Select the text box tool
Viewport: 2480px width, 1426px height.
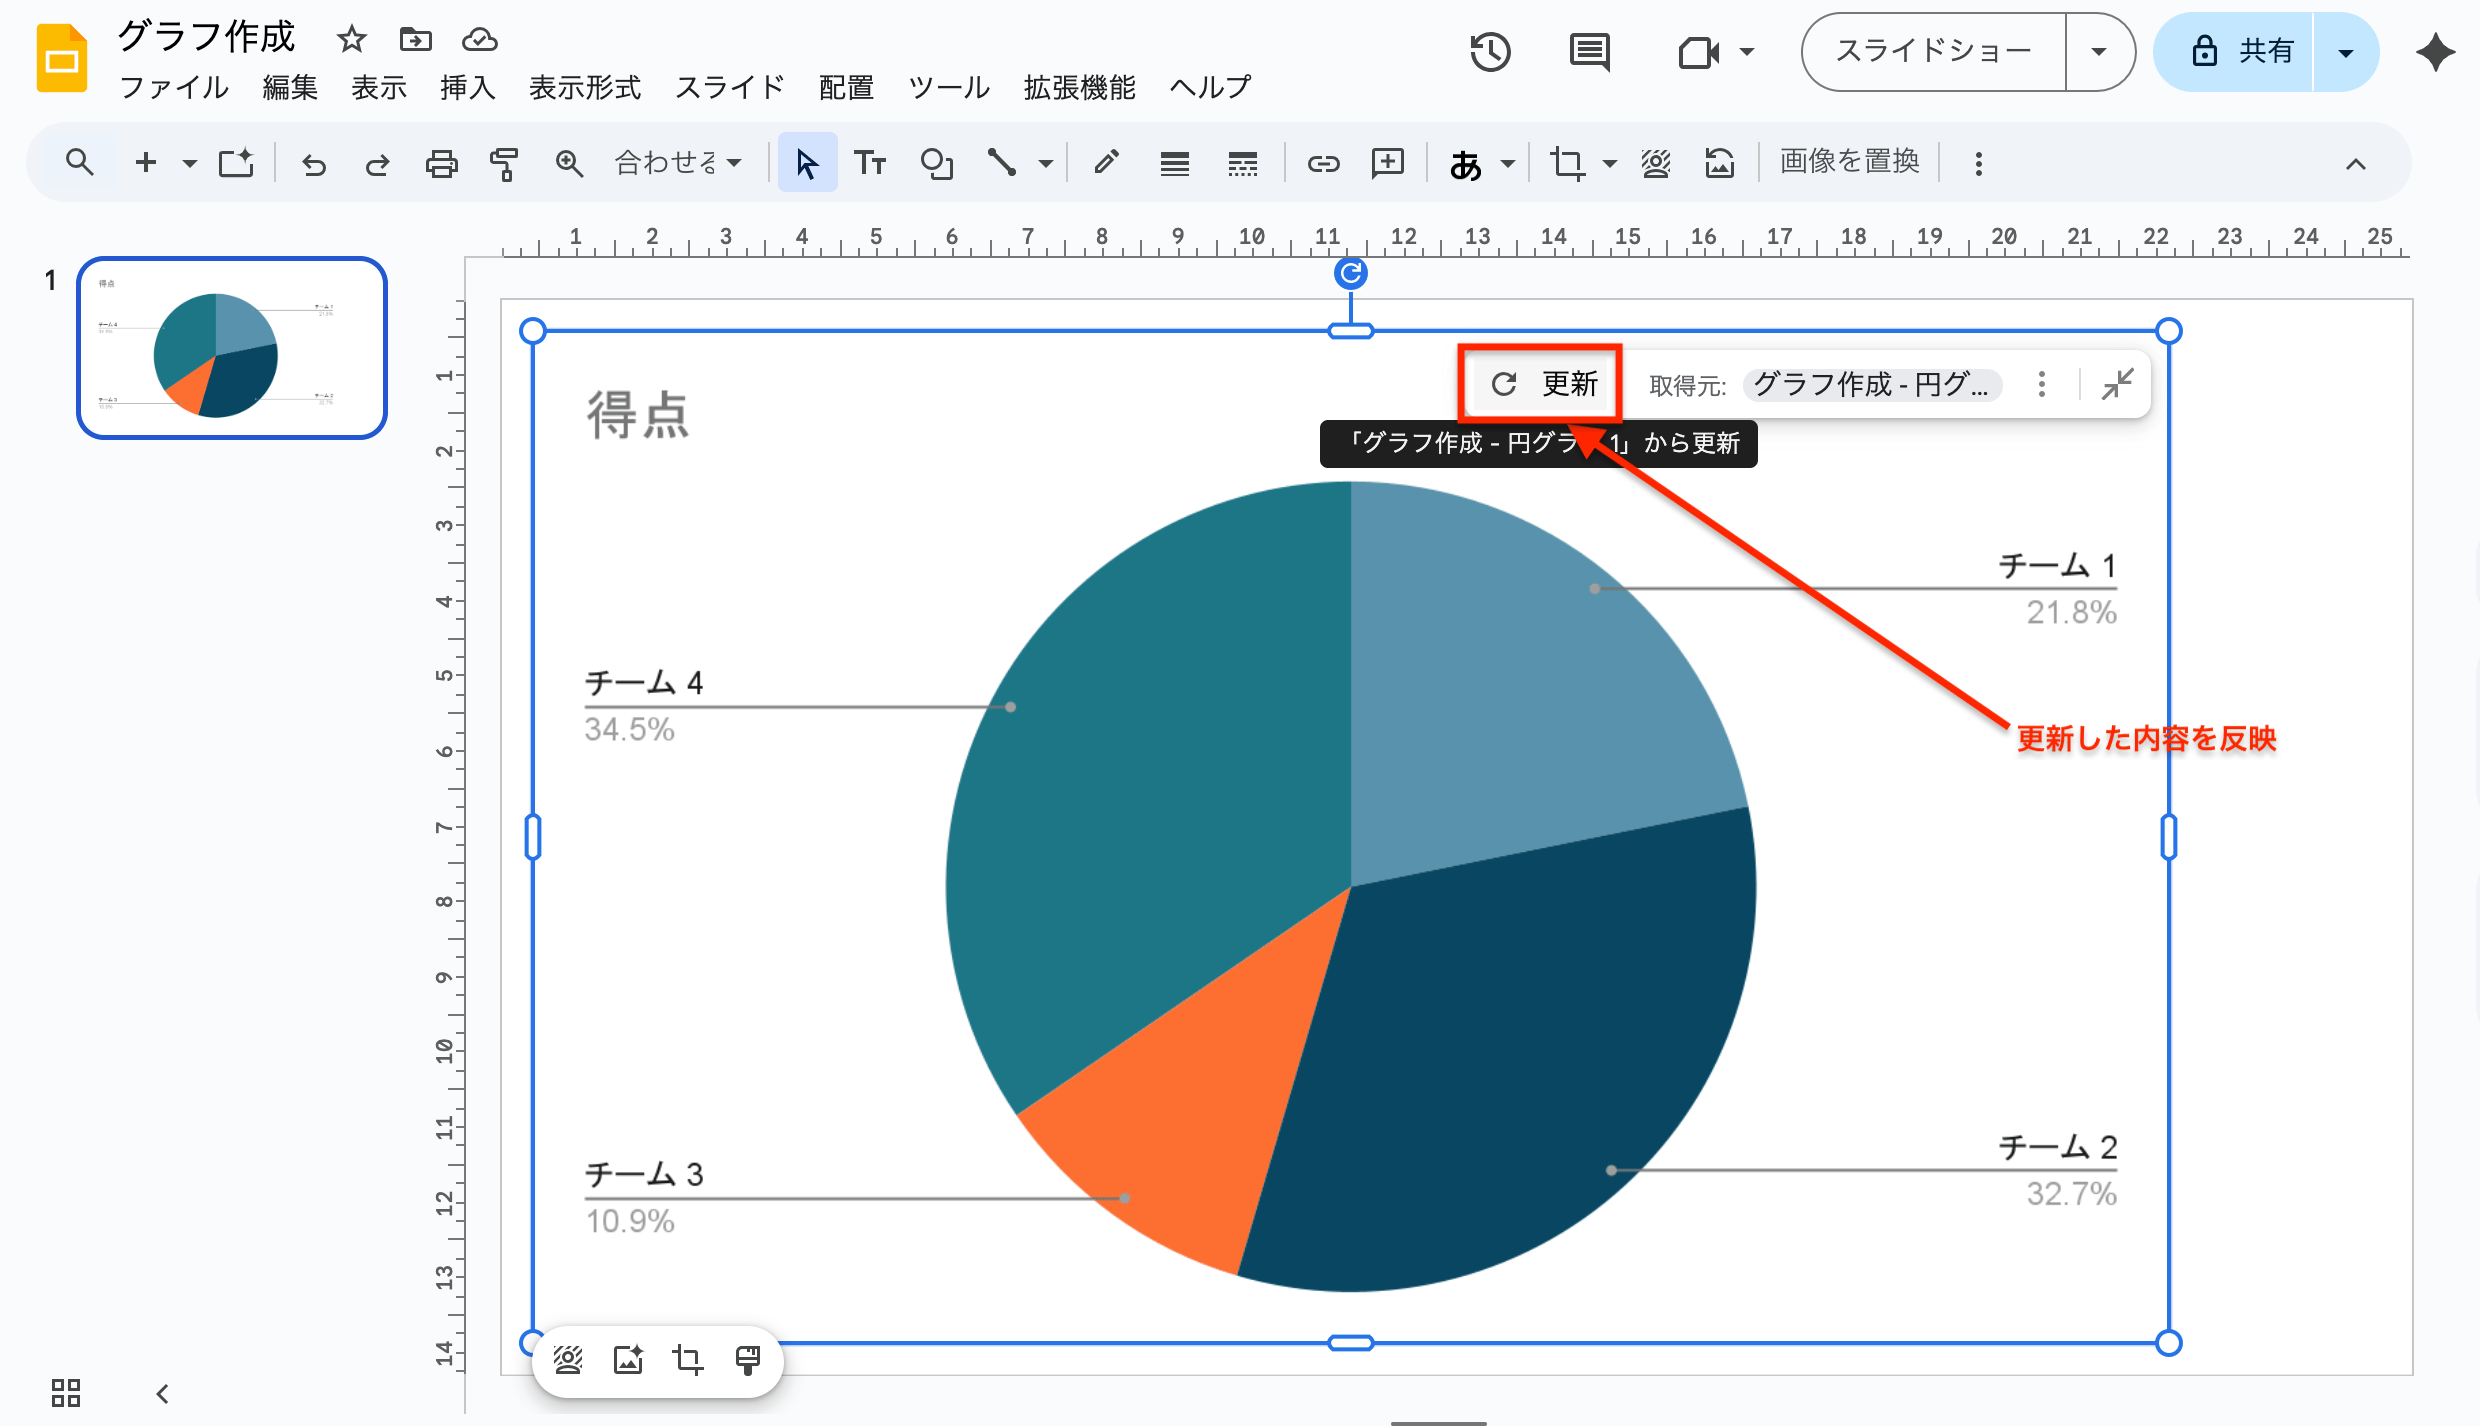click(x=870, y=162)
